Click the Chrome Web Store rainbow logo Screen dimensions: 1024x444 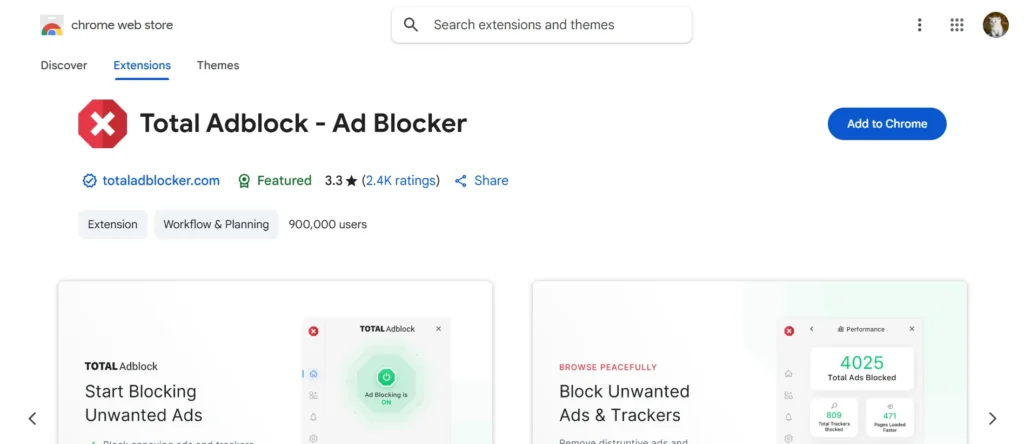(52, 25)
